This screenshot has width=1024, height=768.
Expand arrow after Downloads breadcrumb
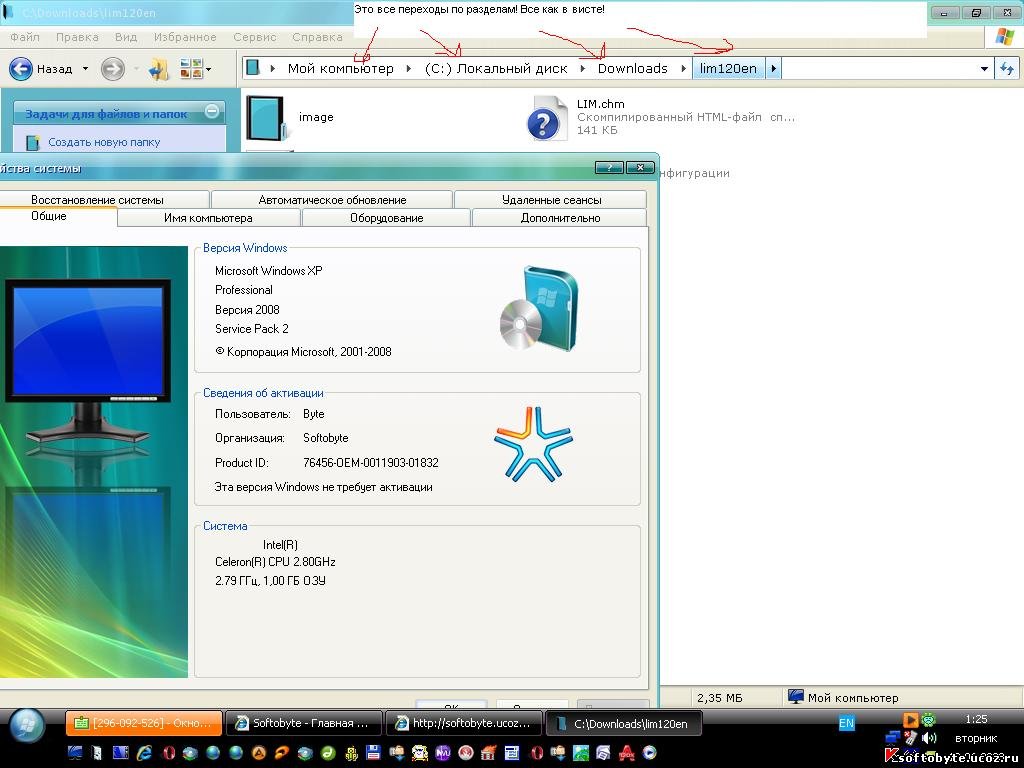pos(684,69)
